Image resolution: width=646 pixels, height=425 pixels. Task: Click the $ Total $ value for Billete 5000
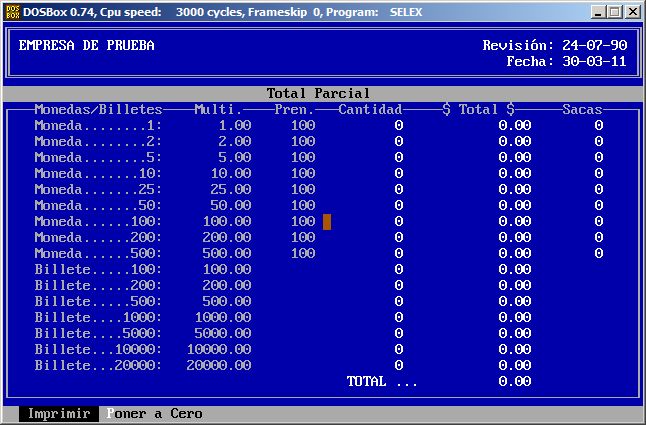pyautogui.click(x=514, y=334)
